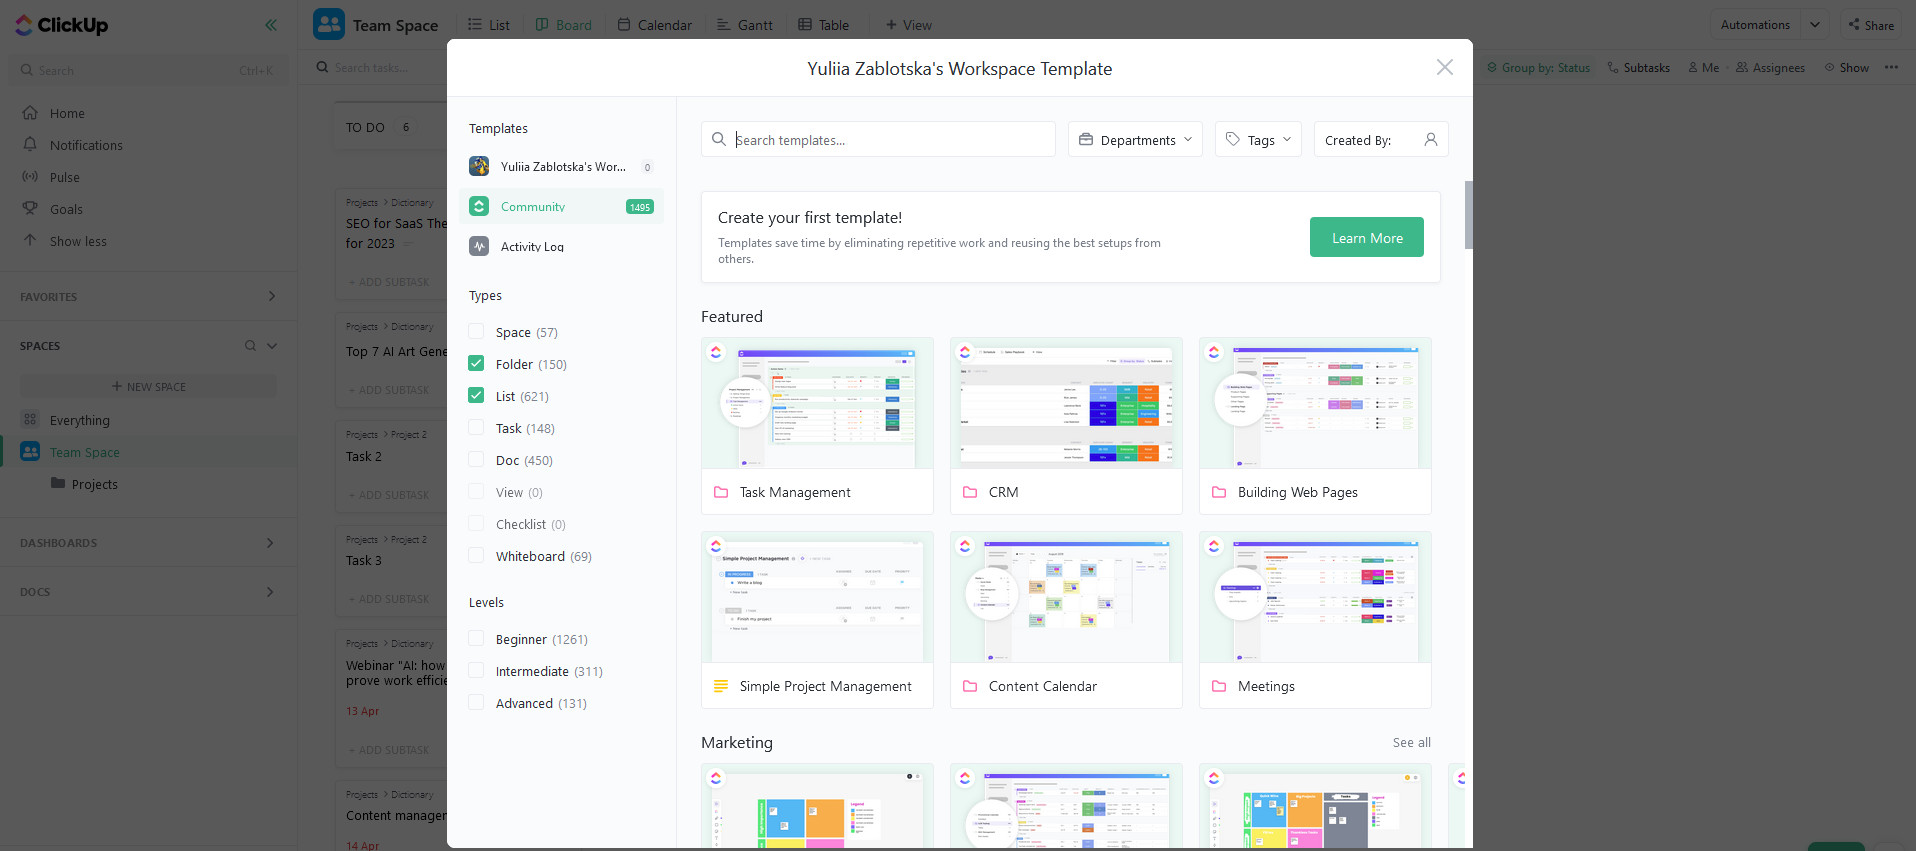
Task: Open the Departments dropdown
Action: point(1135,139)
